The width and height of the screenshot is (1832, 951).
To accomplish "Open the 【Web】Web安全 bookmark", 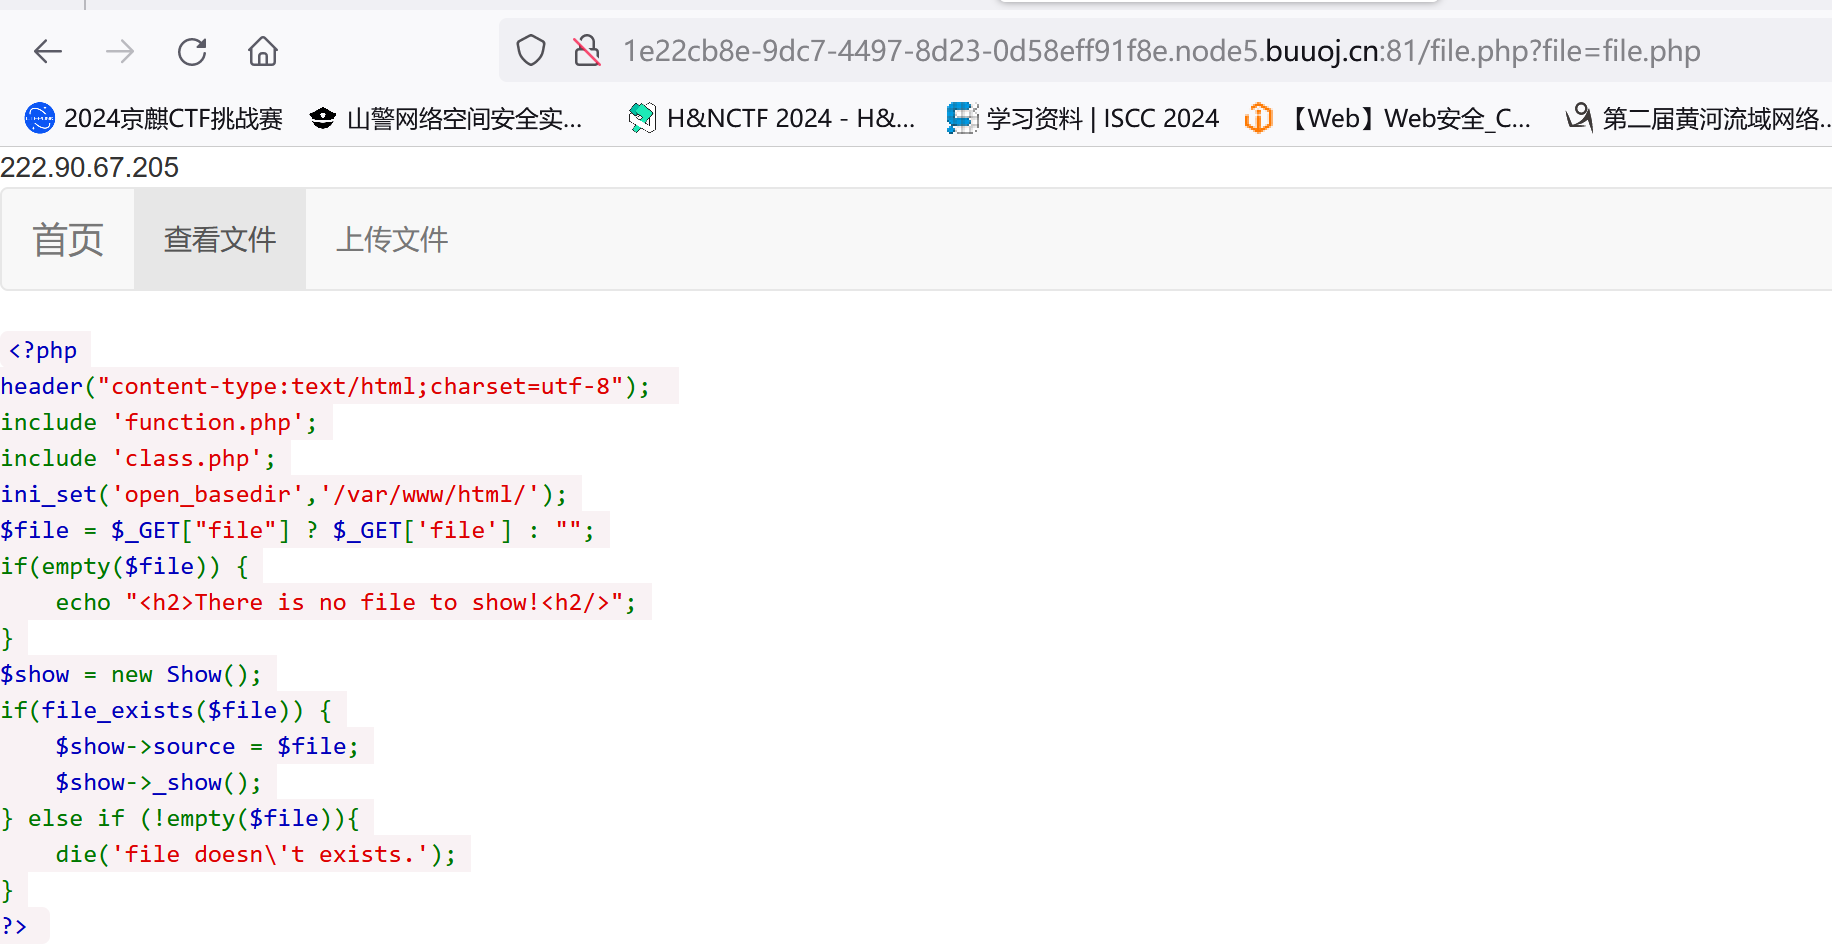I will (x=1388, y=118).
